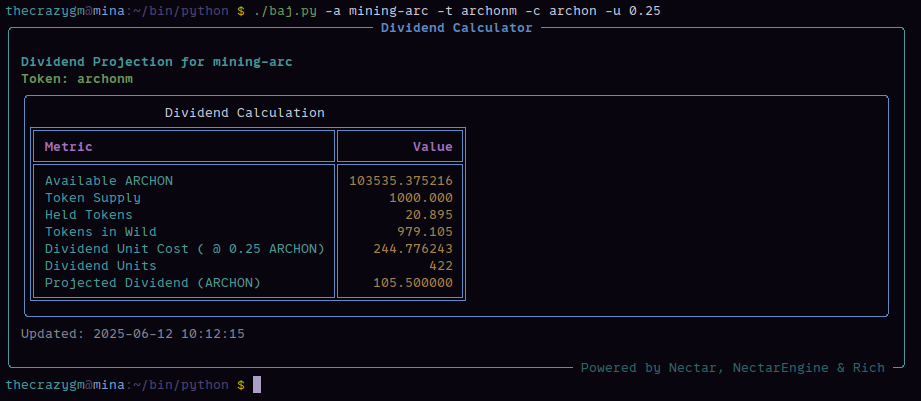Click the "-u 0.25" argument in the command
Viewport: 921px width, 401px height.
point(632,11)
